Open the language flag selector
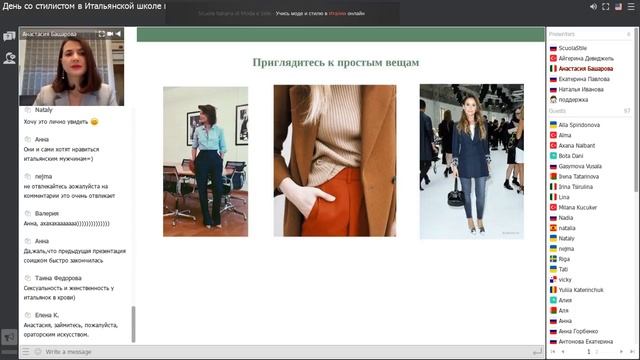 tap(618, 7)
